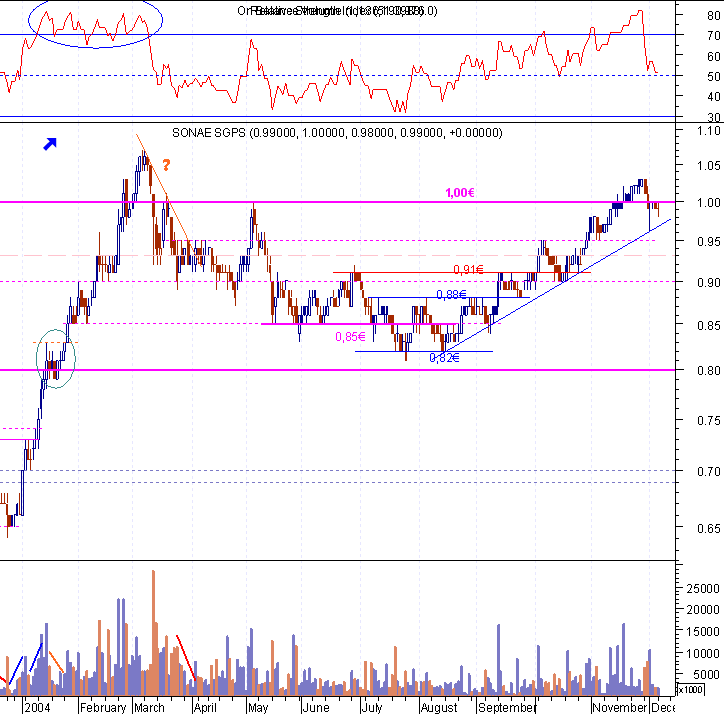Viewport: 724px width, 714px height.
Task: Click the 80 value on RSI scale
Action: (x=714, y=16)
